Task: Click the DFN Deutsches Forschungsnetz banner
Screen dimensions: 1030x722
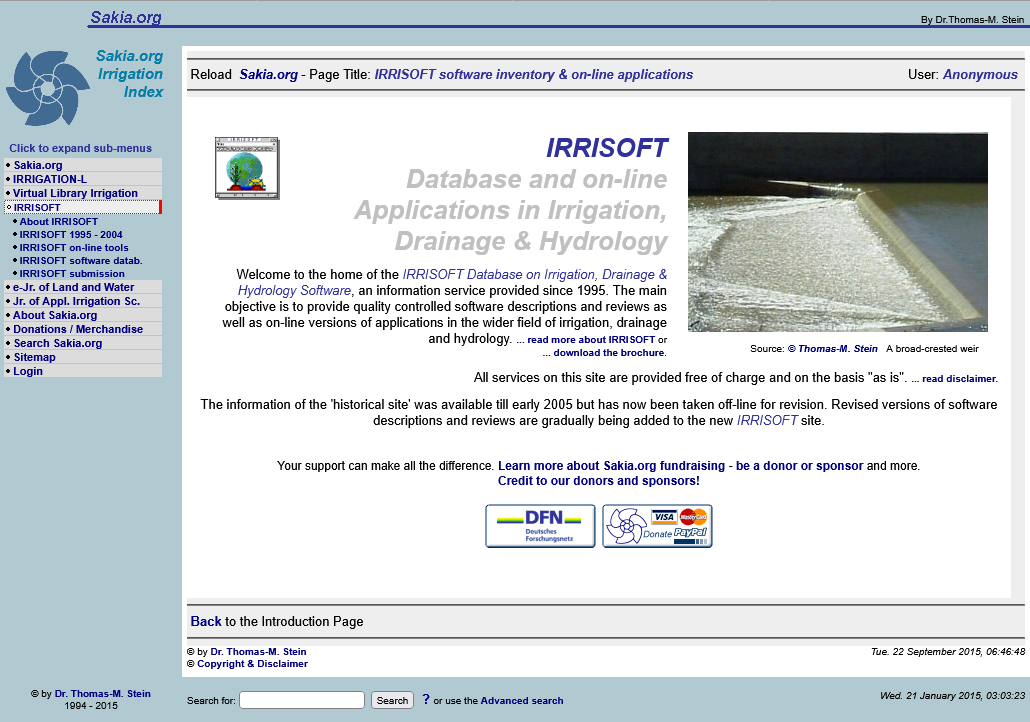Action: pyautogui.click(x=540, y=526)
